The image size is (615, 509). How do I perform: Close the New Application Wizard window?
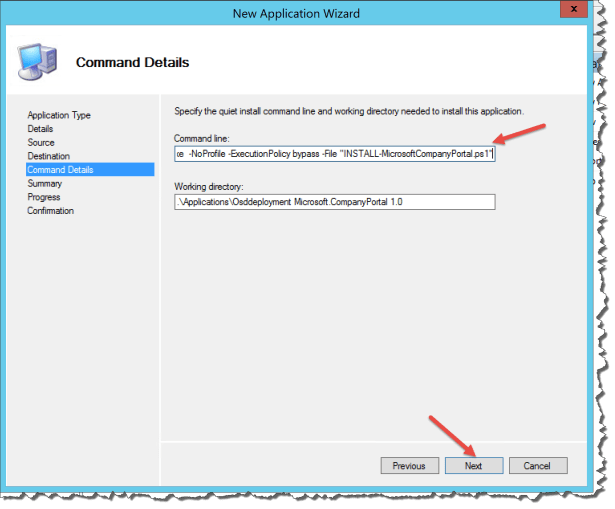click(572, 12)
